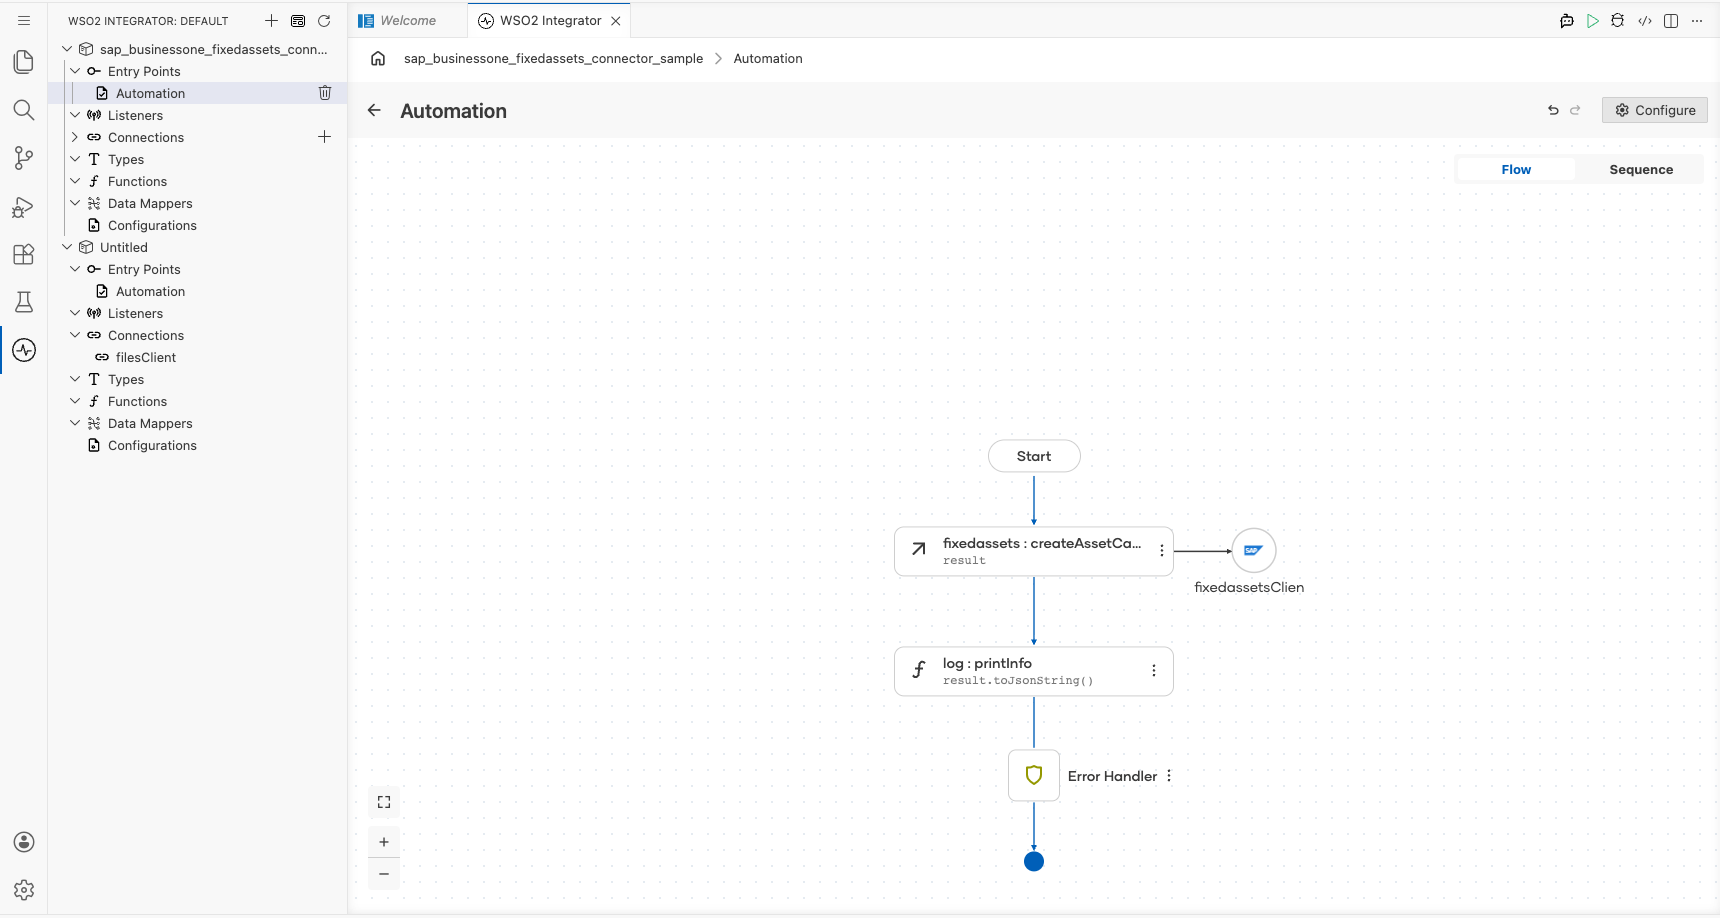
Task: Switch to the Welcome tab
Action: (408, 20)
